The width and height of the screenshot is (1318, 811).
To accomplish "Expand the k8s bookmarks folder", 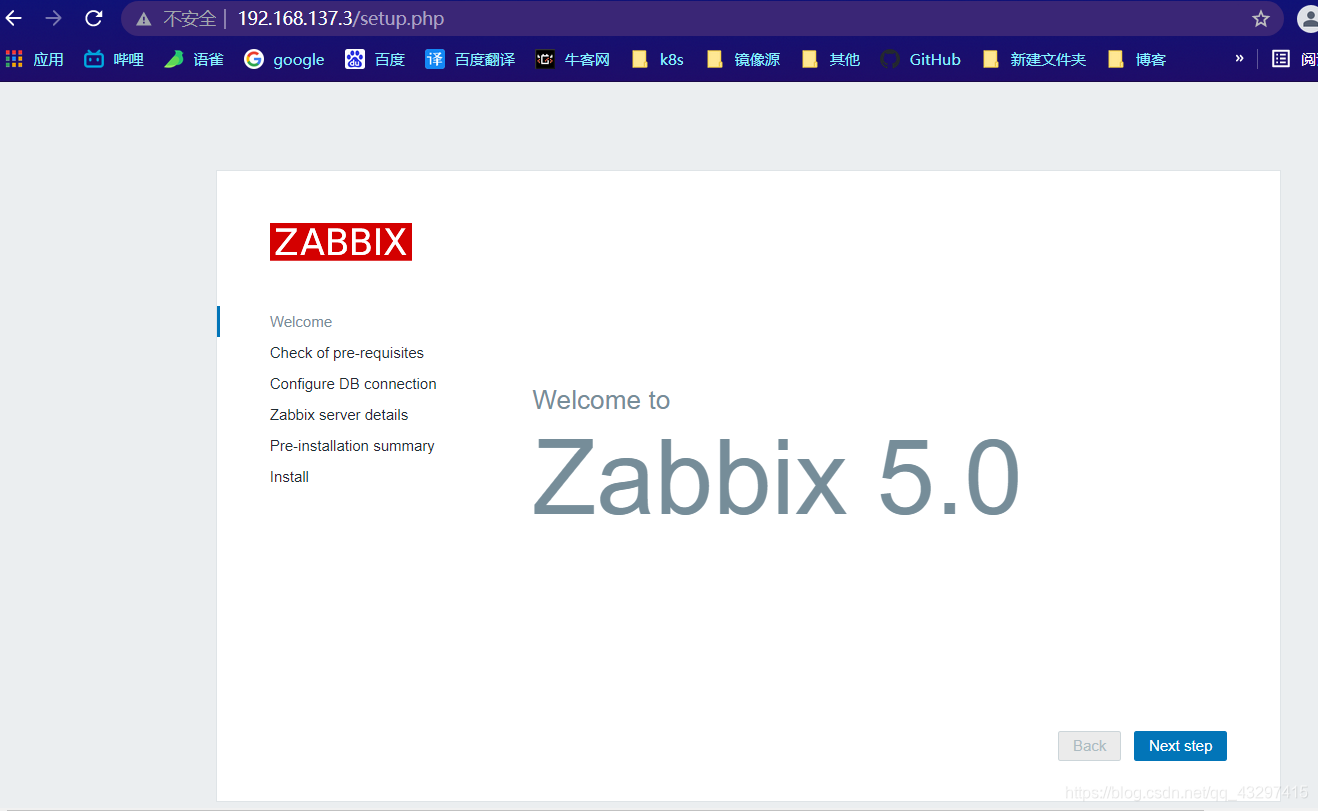I will coord(657,59).
